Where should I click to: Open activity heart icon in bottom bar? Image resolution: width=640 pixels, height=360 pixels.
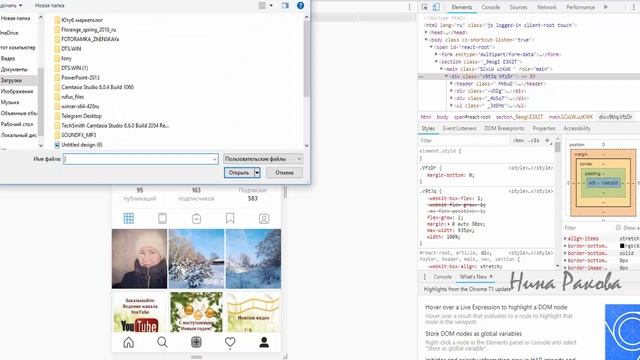[x=230, y=342]
